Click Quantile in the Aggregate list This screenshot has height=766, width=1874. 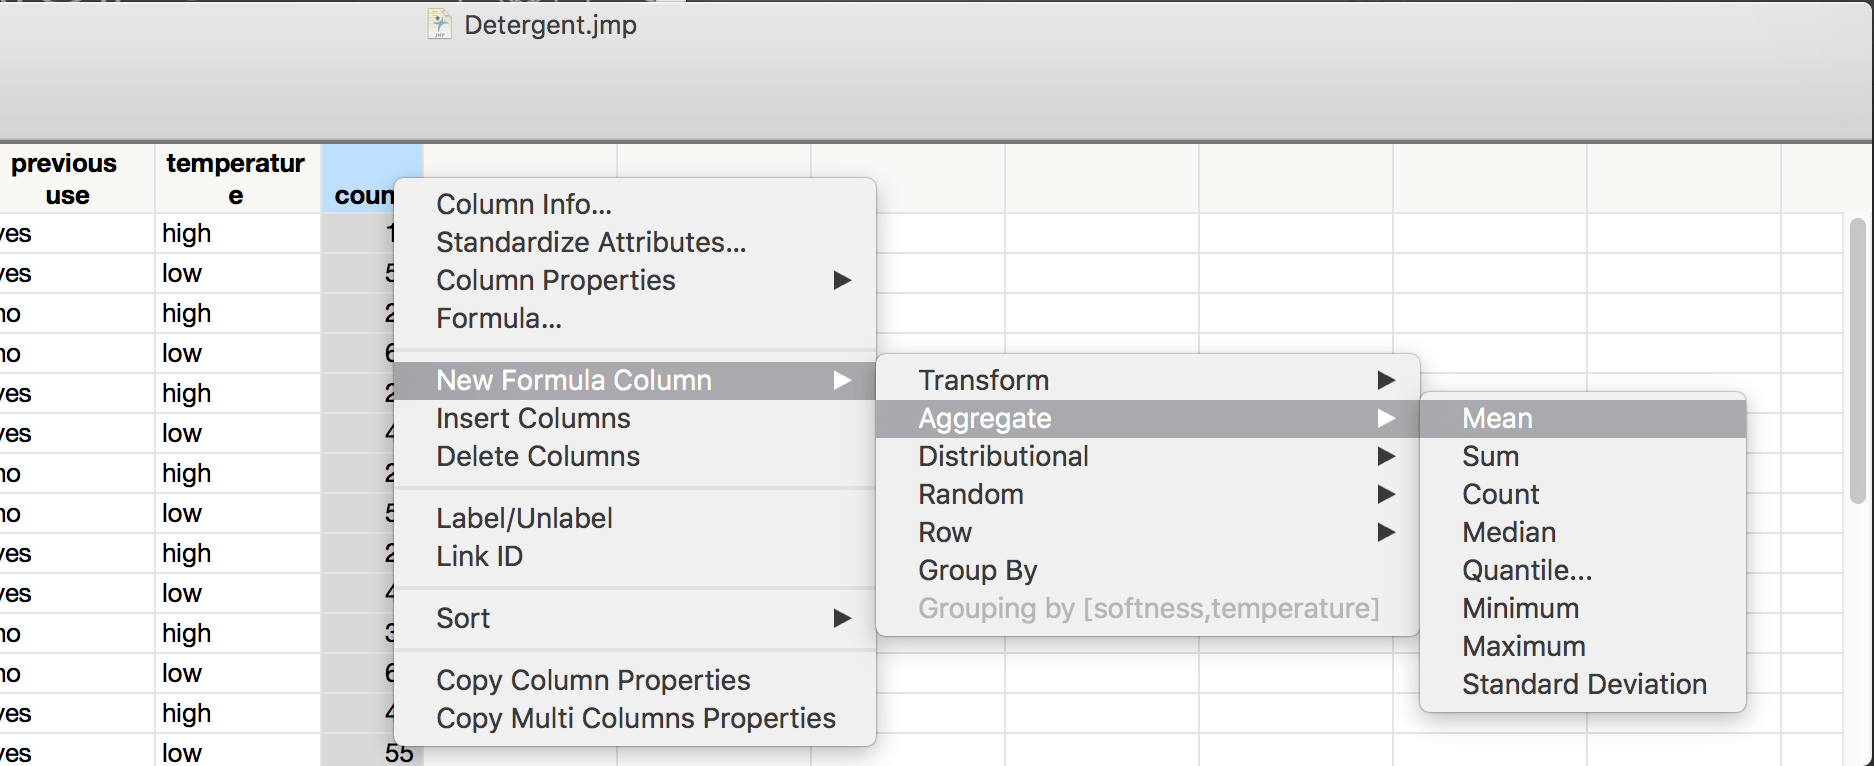(1526, 570)
